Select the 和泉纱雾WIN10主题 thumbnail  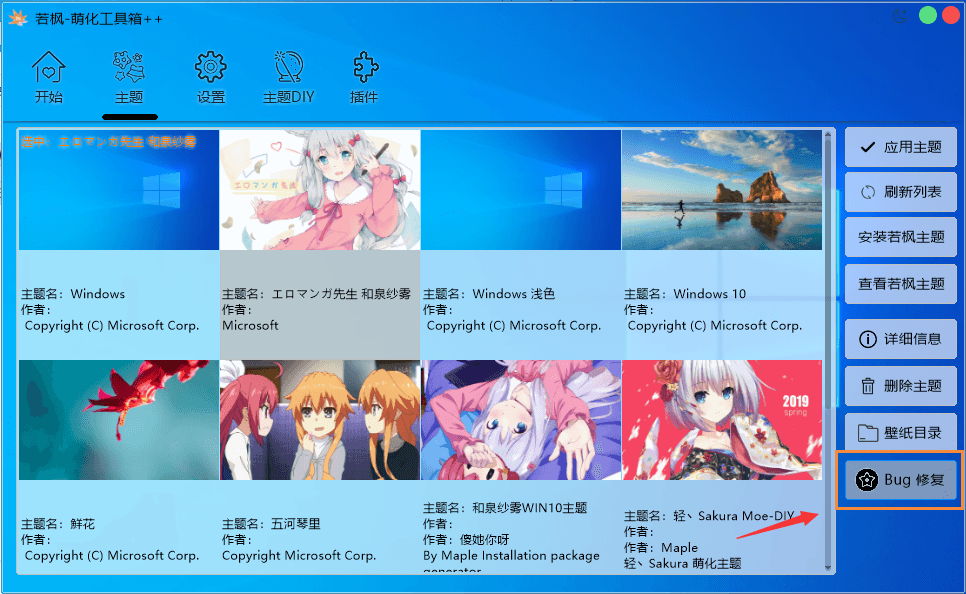click(521, 420)
